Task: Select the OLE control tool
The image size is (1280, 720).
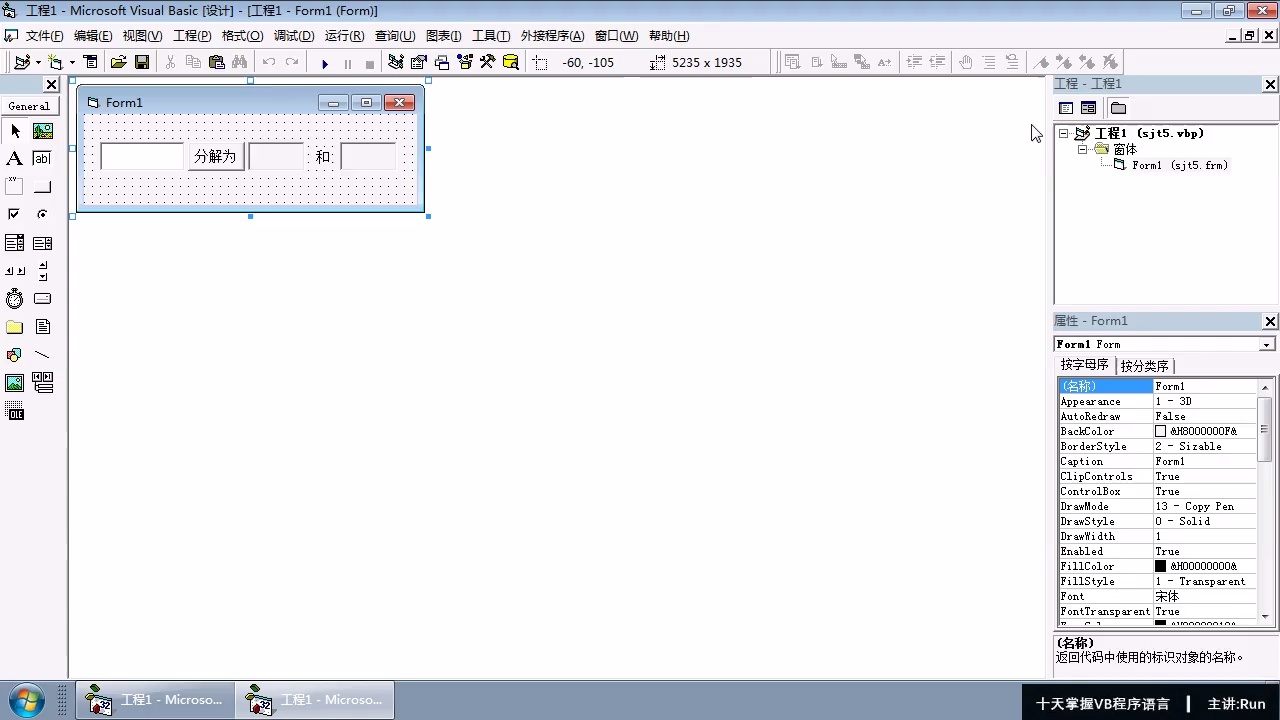Action: point(14,411)
